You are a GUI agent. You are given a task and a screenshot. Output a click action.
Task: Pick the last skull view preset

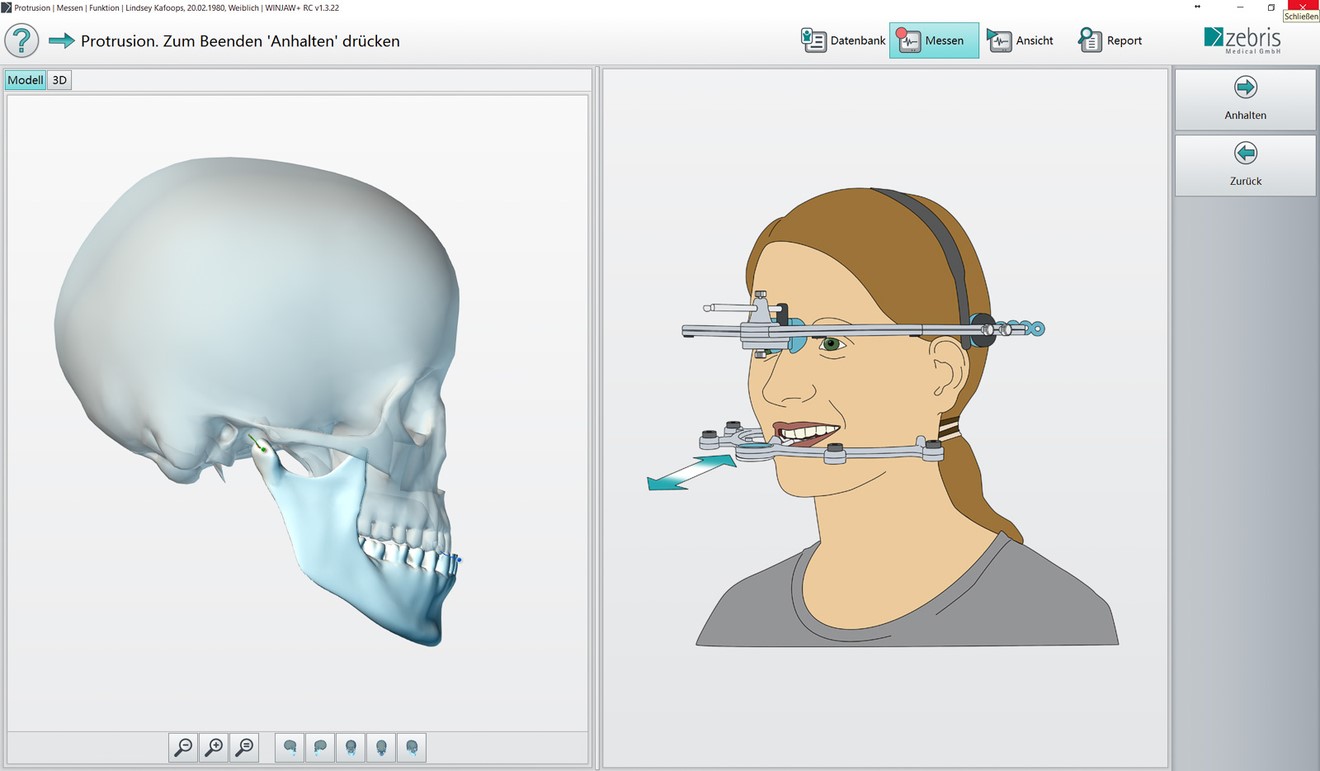[412, 747]
